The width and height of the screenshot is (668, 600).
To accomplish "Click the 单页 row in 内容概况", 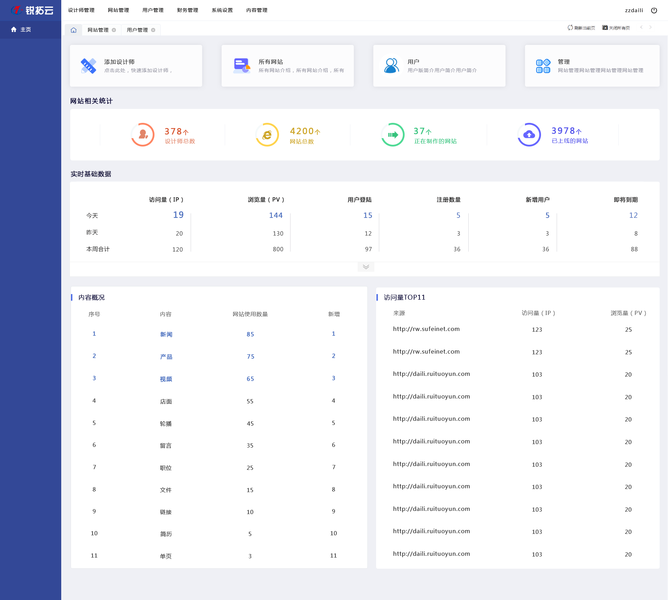I will [x=219, y=556].
